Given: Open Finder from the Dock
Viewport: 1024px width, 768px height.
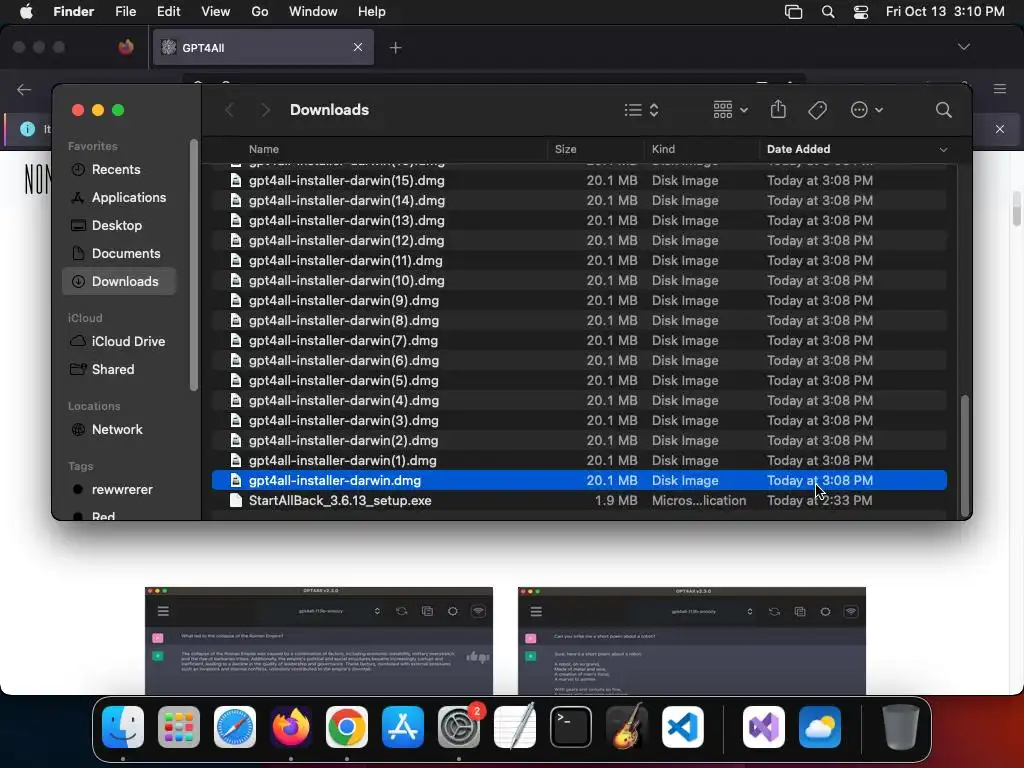Looking at the screenshot, I should pos(123,727).
